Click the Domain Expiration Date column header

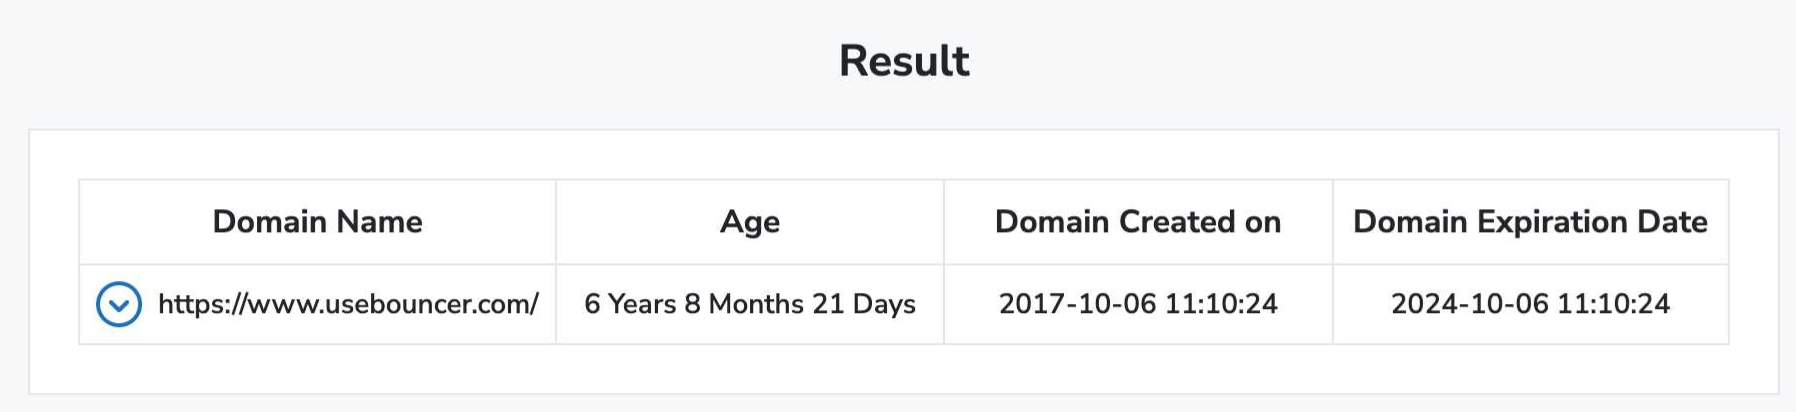tap(1530, 222)
